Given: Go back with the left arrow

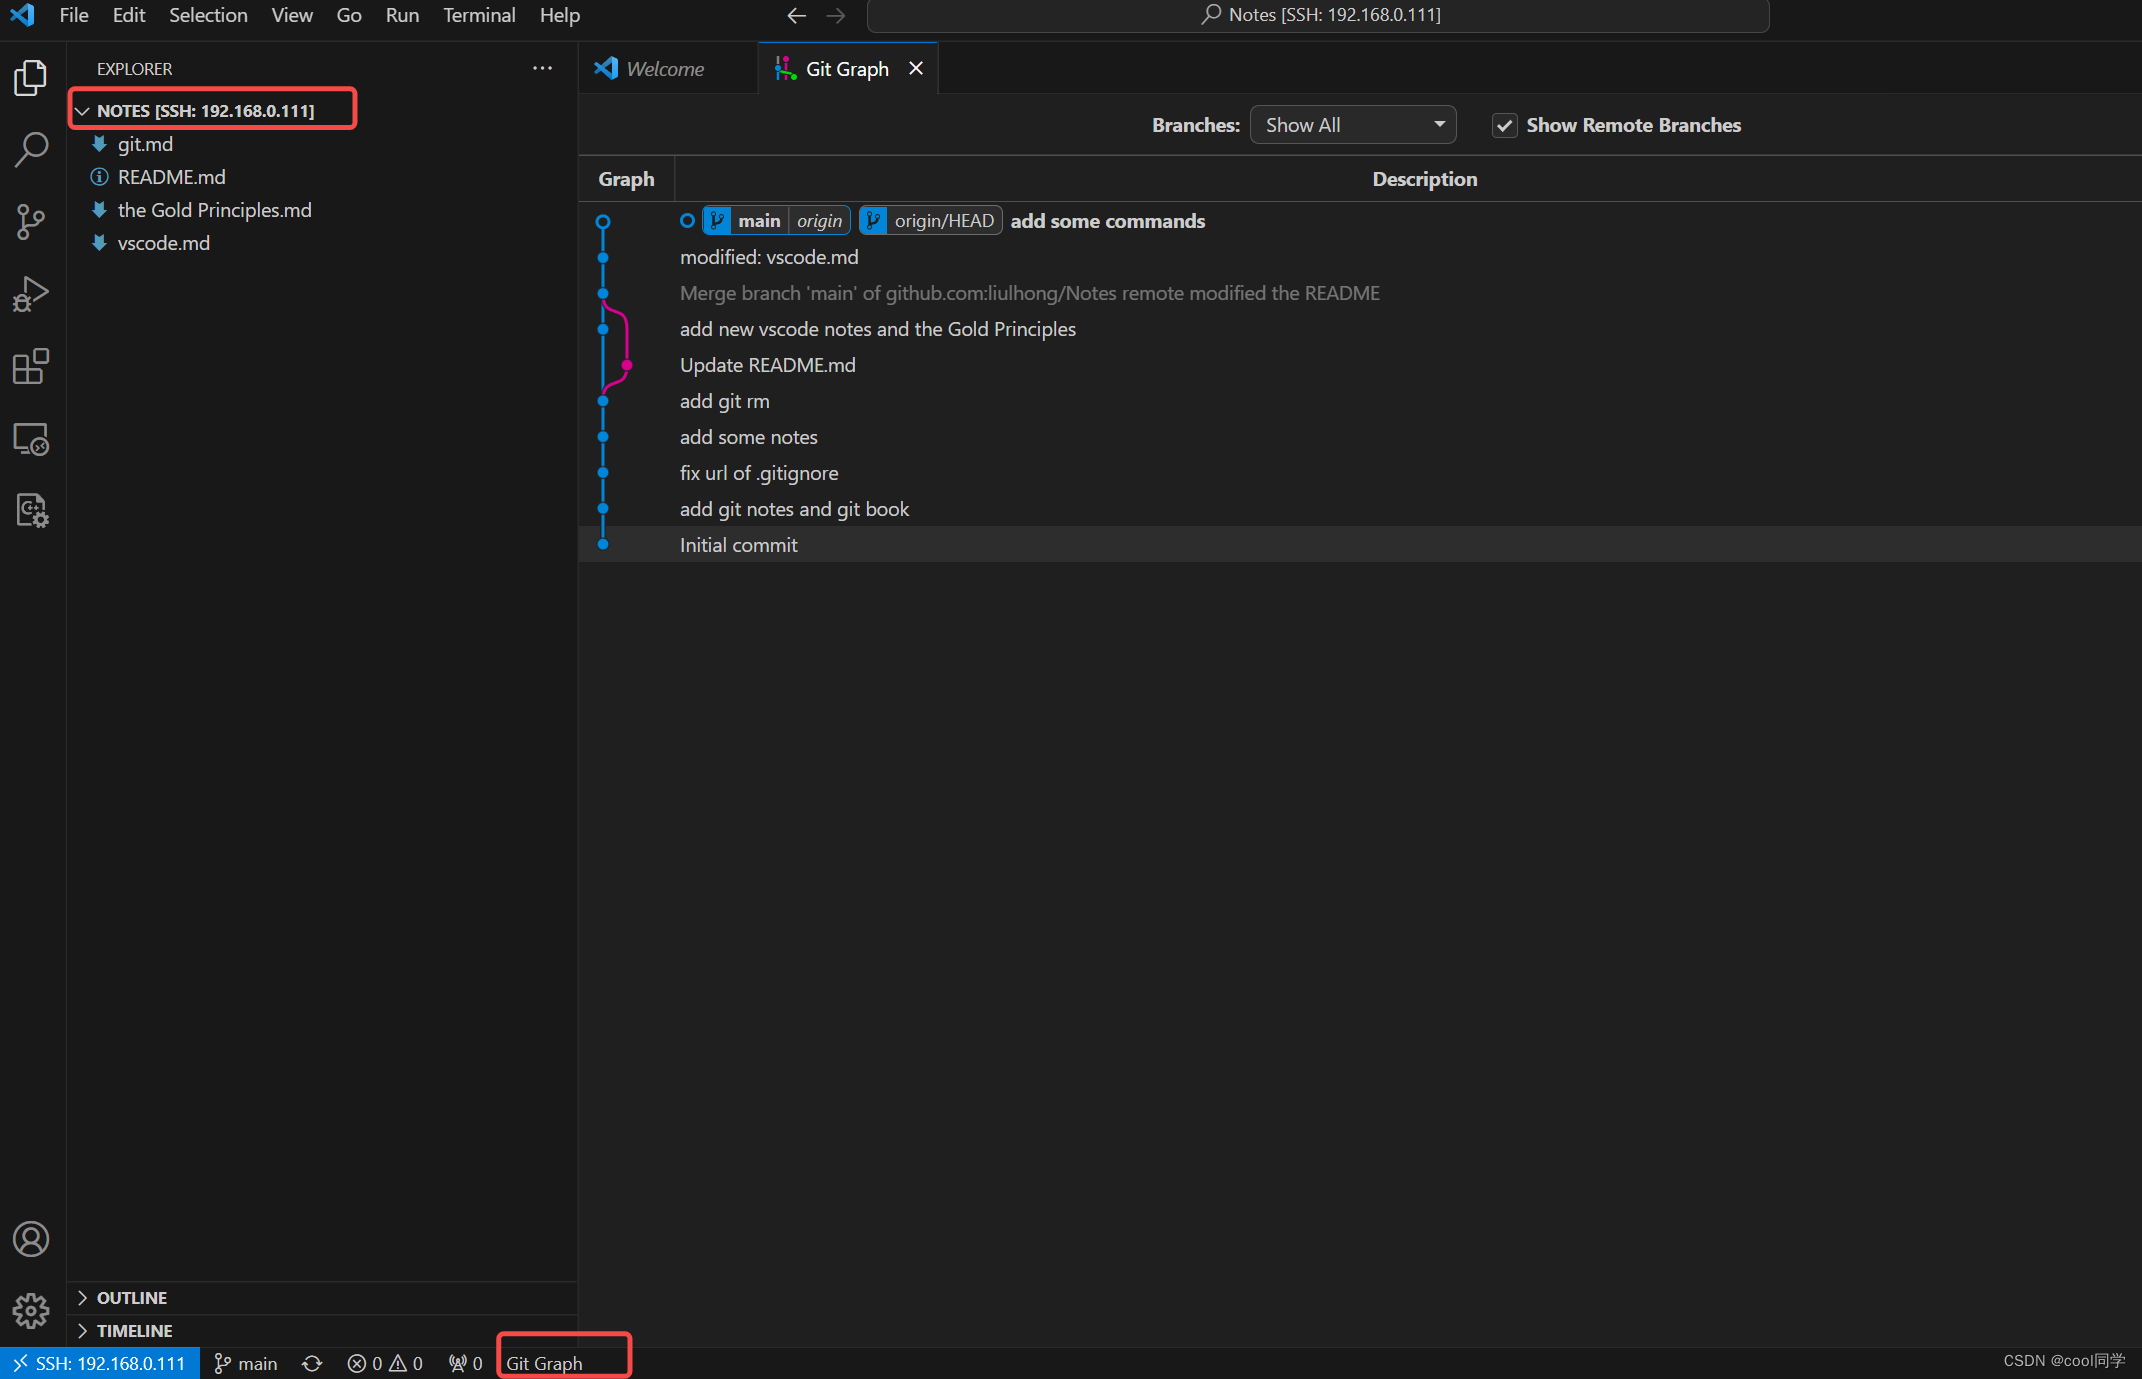Looking at the screenshot, I should coord(797,15).
